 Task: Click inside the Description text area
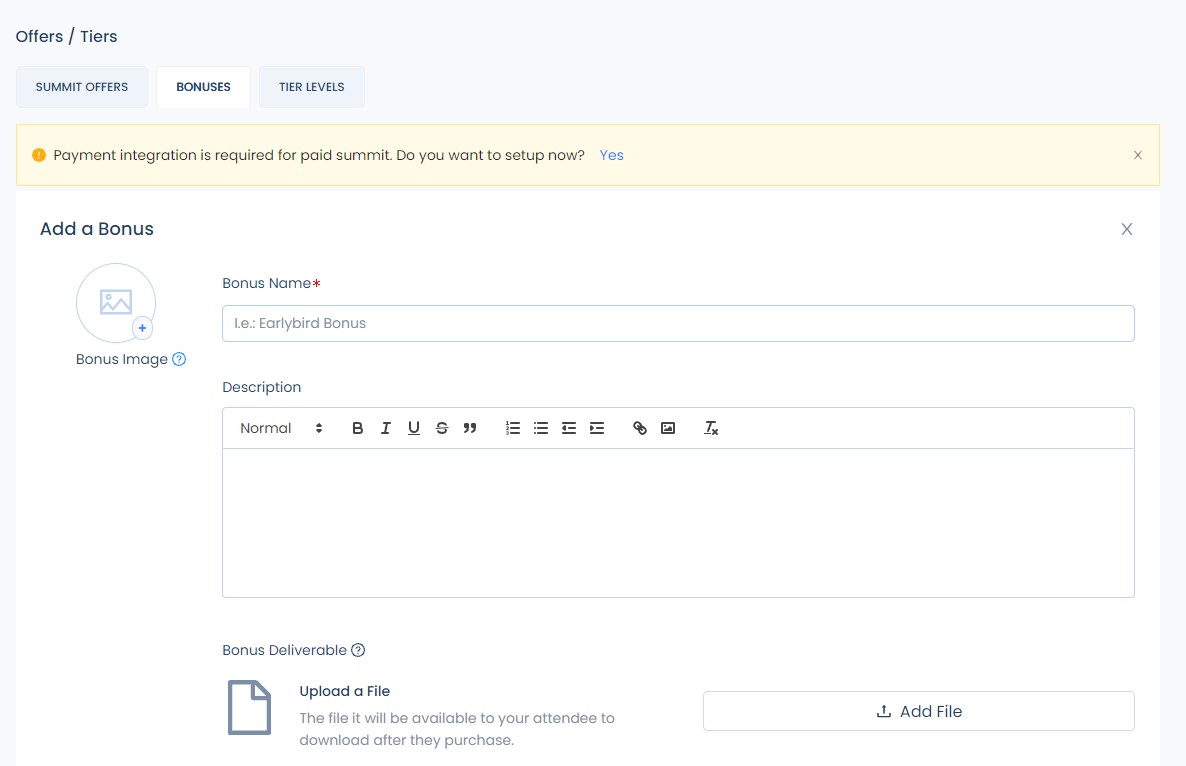[678, 523]
